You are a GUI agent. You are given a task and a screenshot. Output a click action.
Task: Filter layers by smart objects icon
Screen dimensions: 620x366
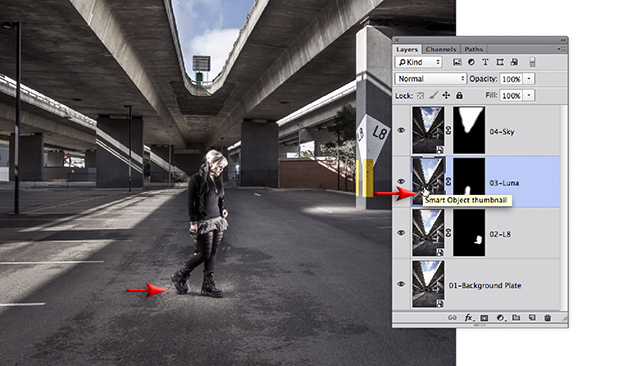[x=514, y=62]
